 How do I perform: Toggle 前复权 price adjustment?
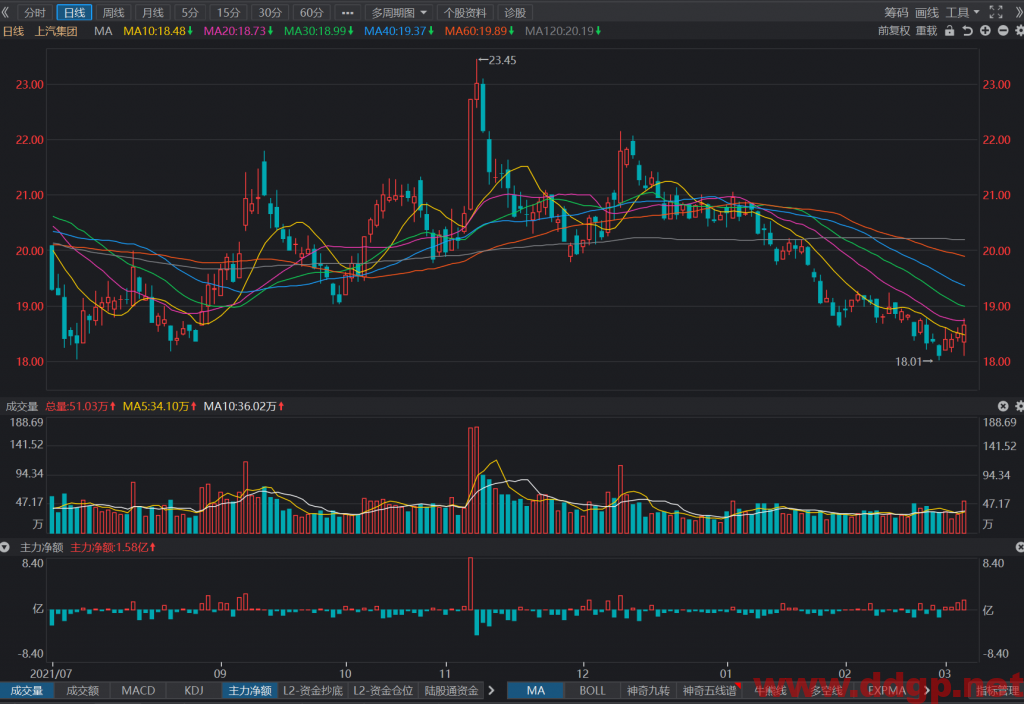(x=893, y=31)
